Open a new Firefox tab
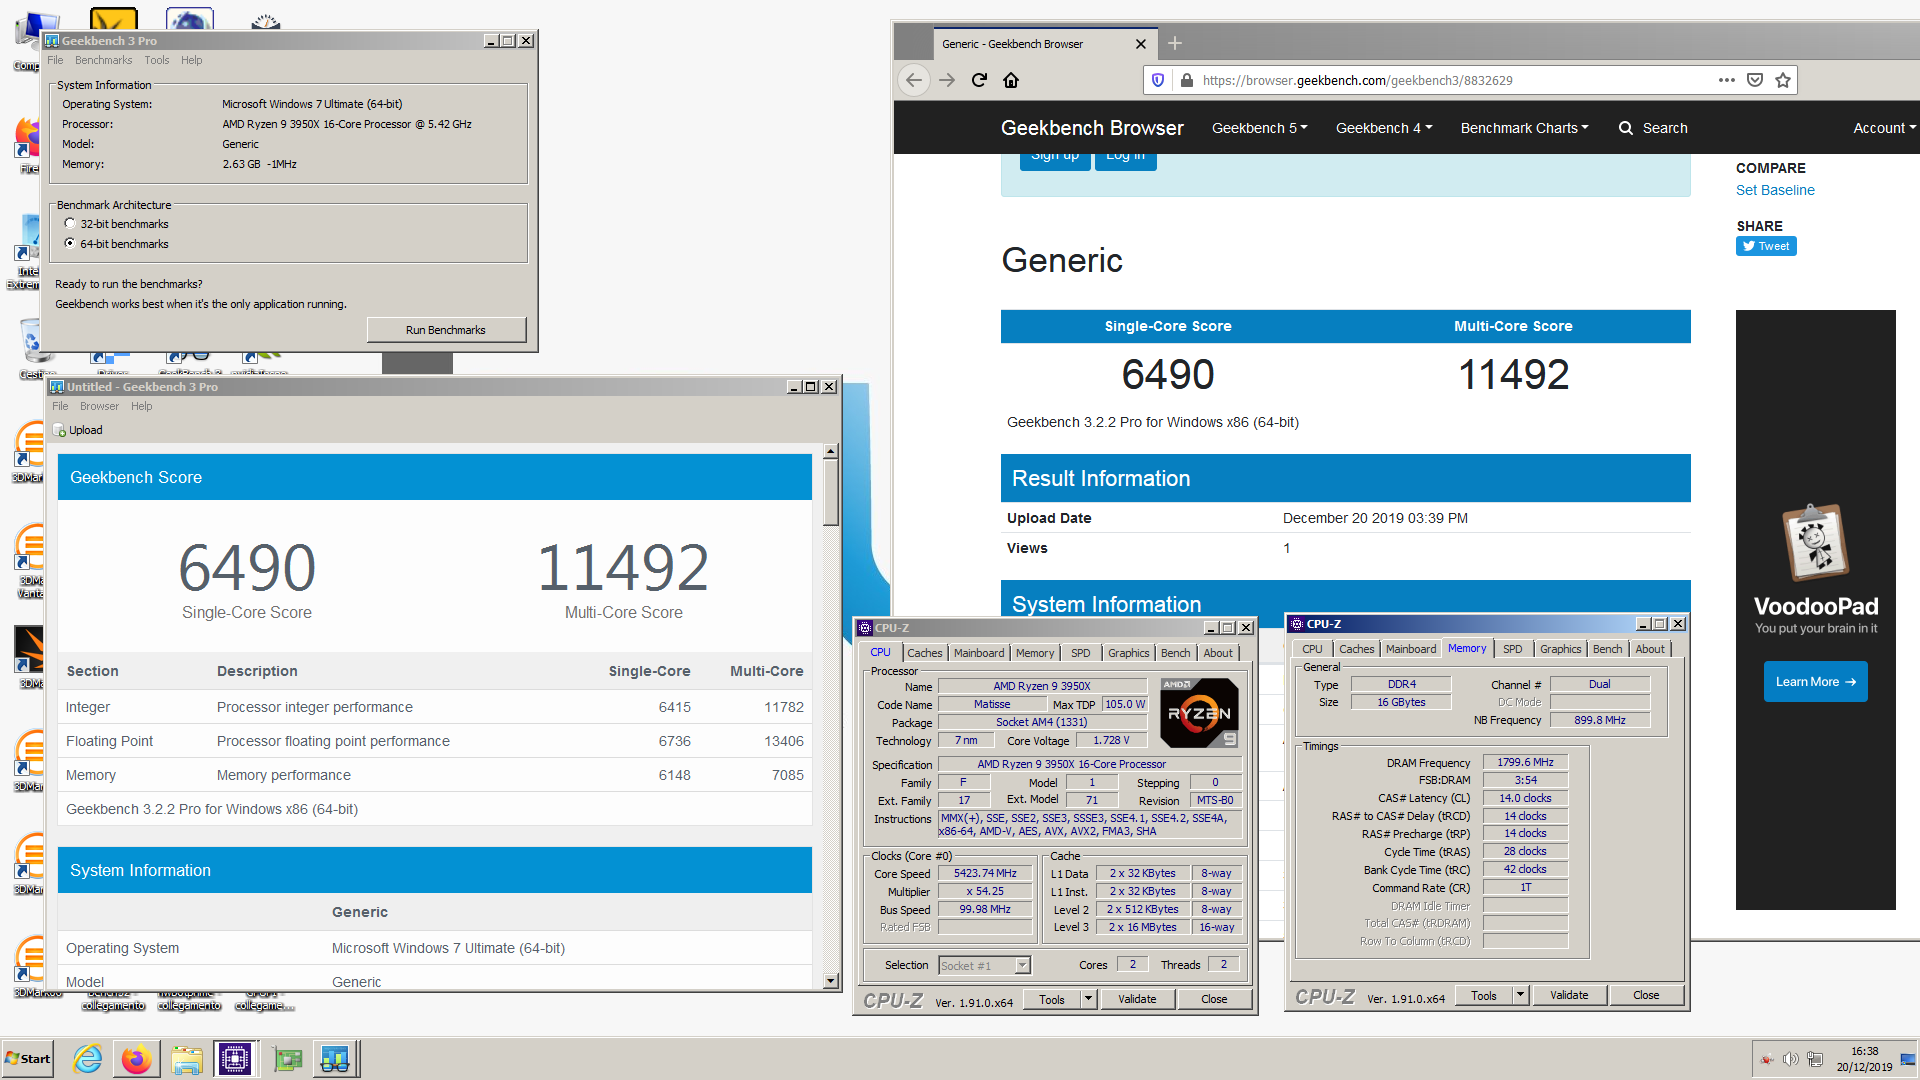Viewport: 1920px width, 1080px height. (1175, 43)
